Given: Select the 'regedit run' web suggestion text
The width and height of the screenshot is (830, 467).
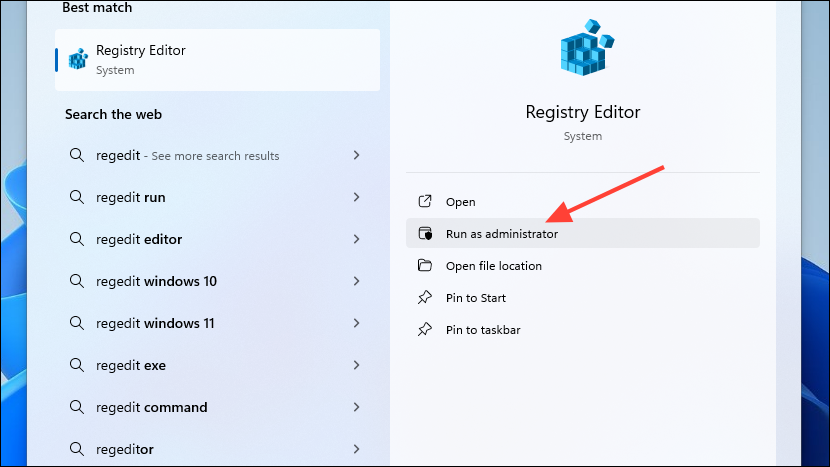Looking at the screenshot, I should pos(131,197).
